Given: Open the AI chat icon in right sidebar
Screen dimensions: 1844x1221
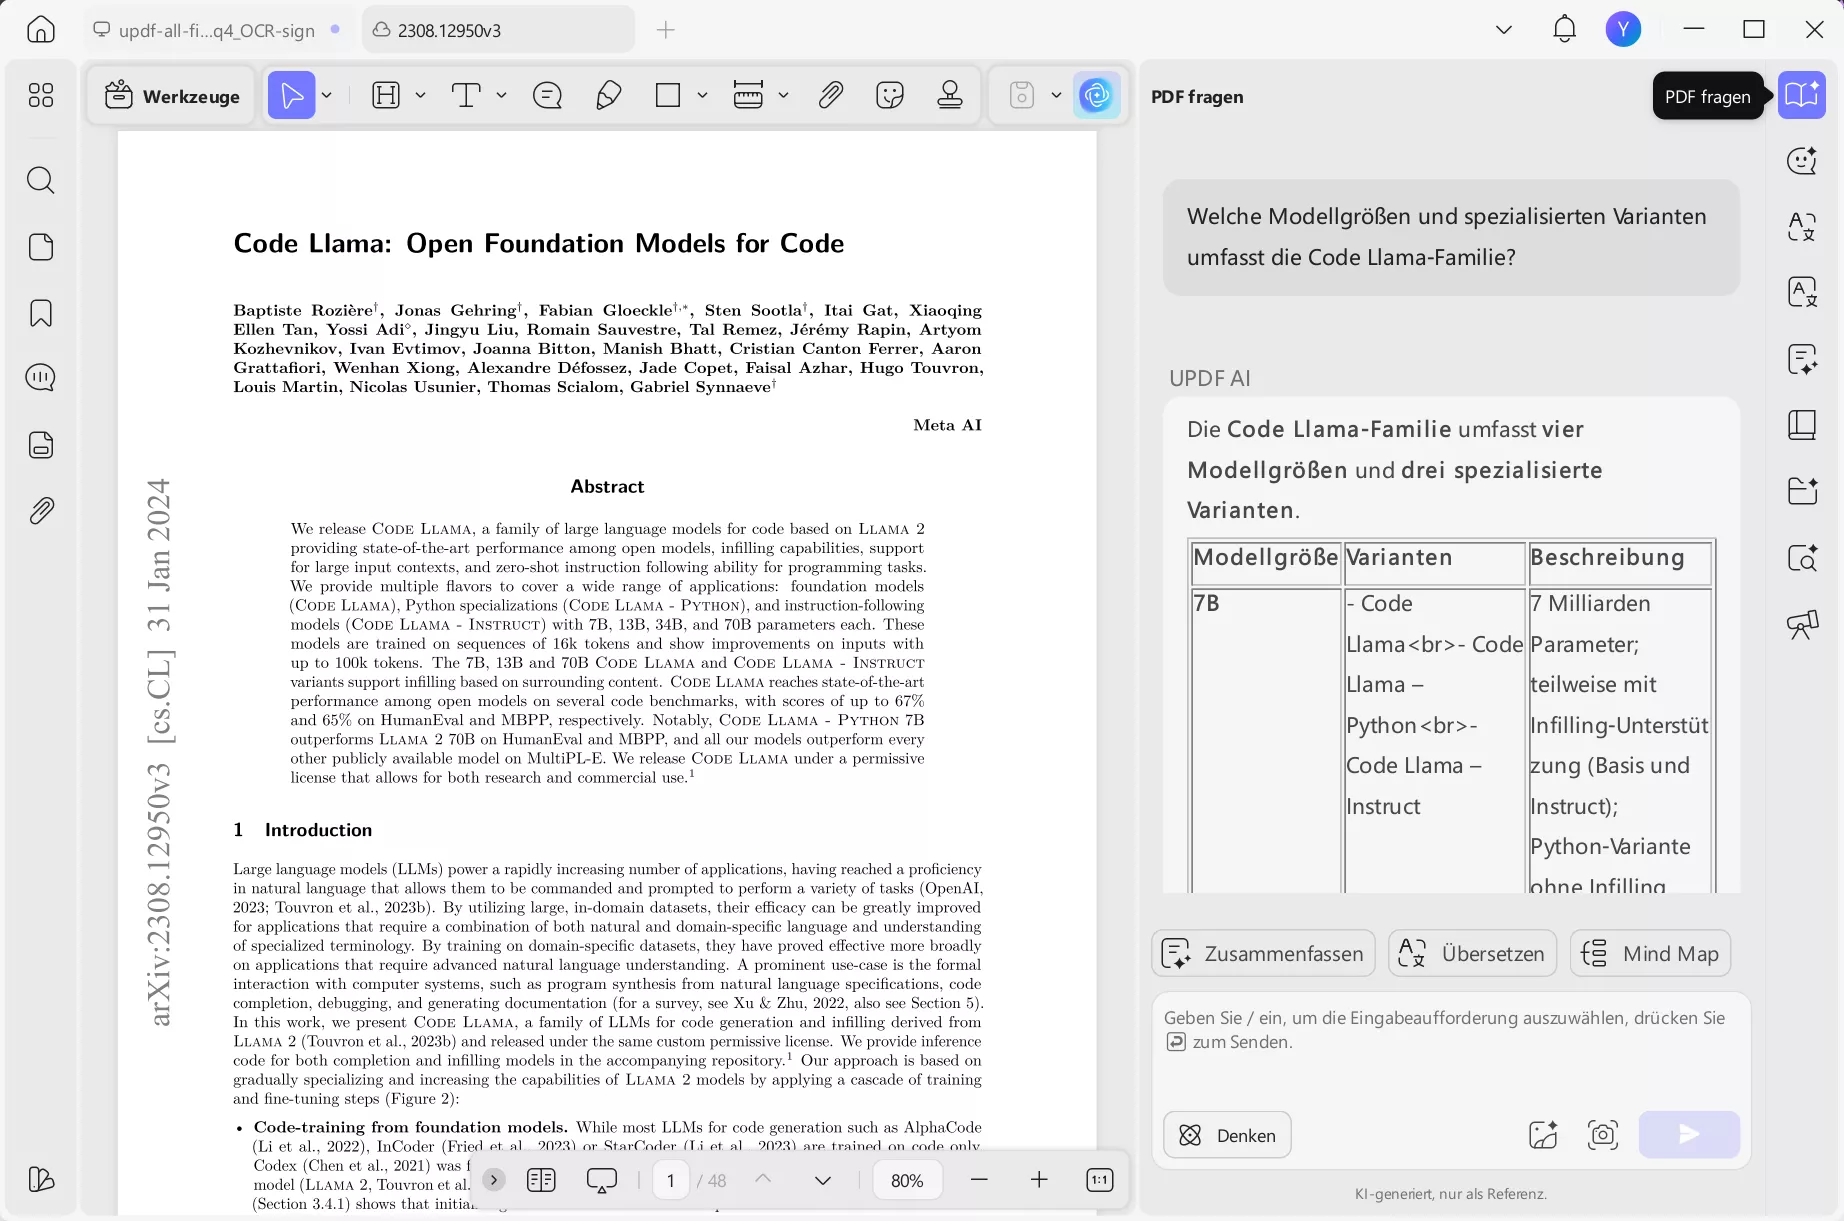Looking at the screenshot, I should (1802, 160).
